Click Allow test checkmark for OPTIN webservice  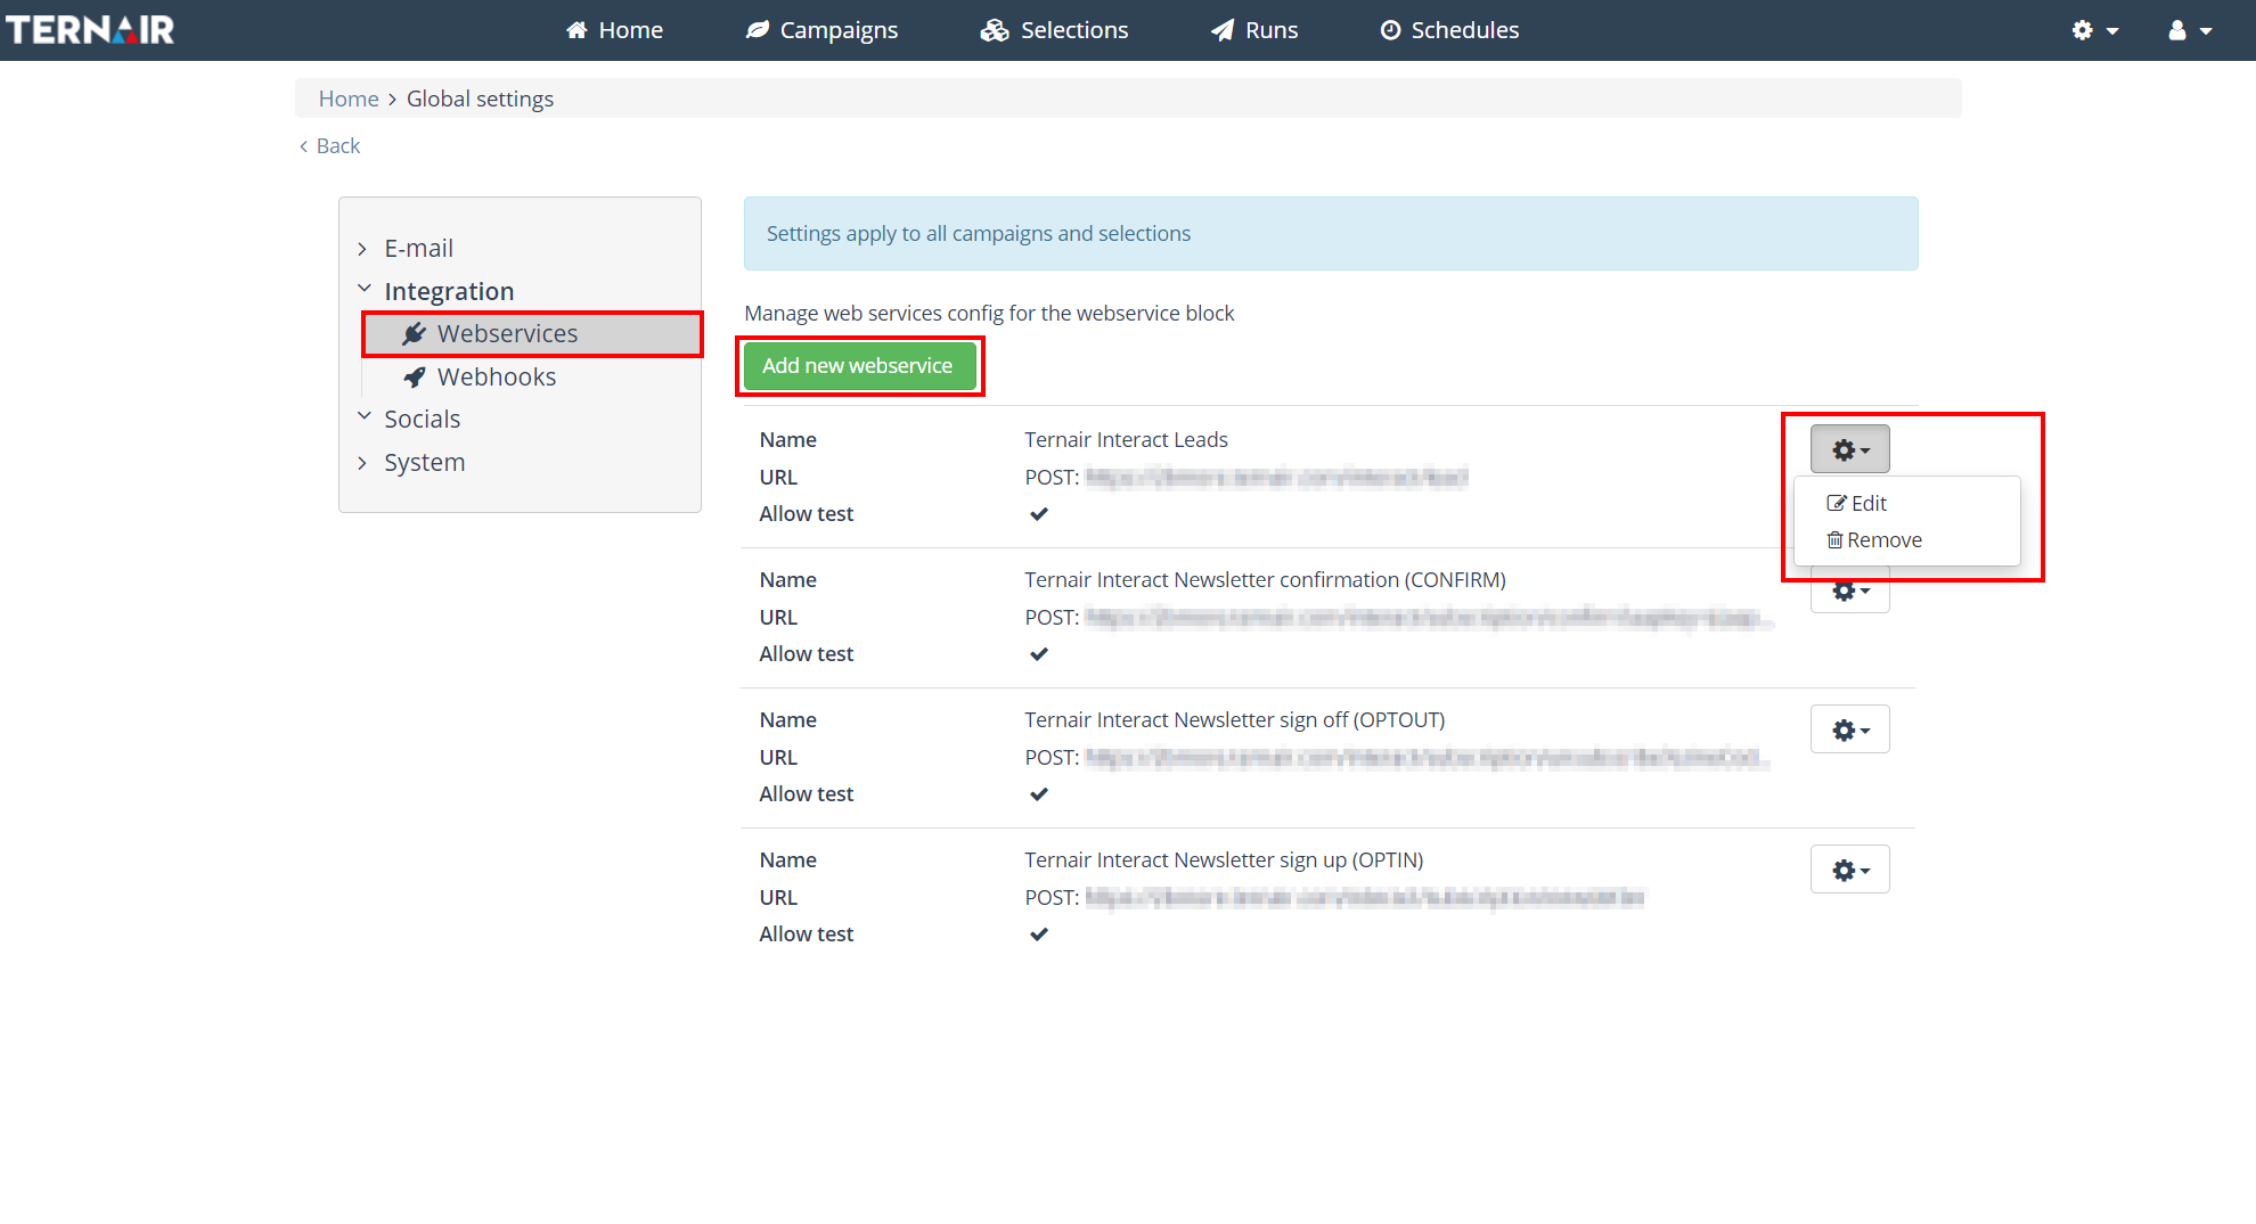coord(1039,934)
